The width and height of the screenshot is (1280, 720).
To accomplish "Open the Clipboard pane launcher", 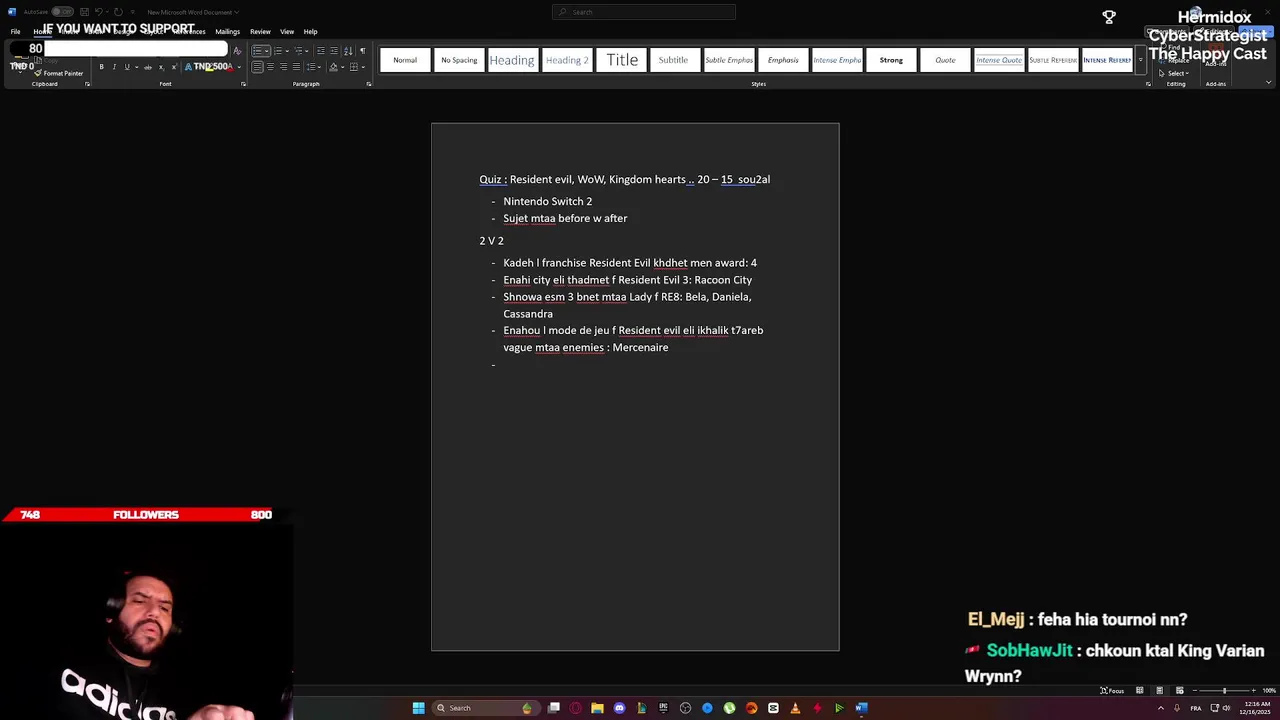I will pyautogui.click(x=87, y=84).
